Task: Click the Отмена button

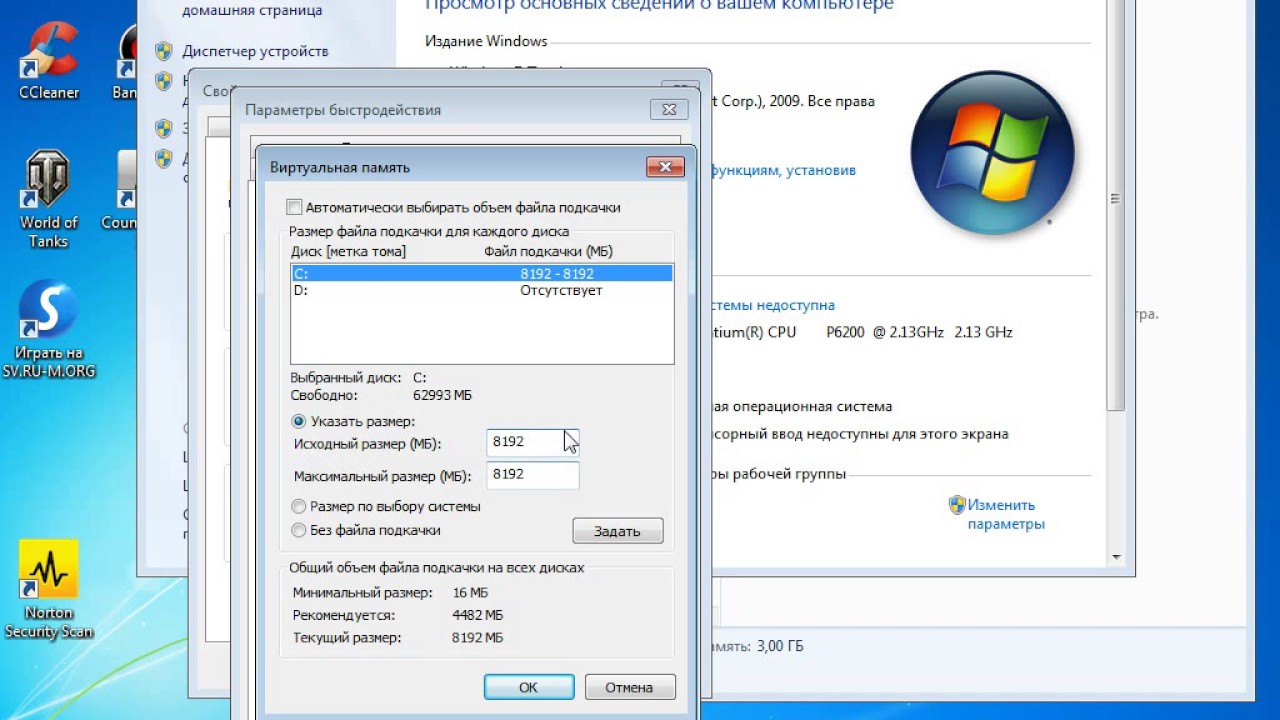Action: click(629, 687)
